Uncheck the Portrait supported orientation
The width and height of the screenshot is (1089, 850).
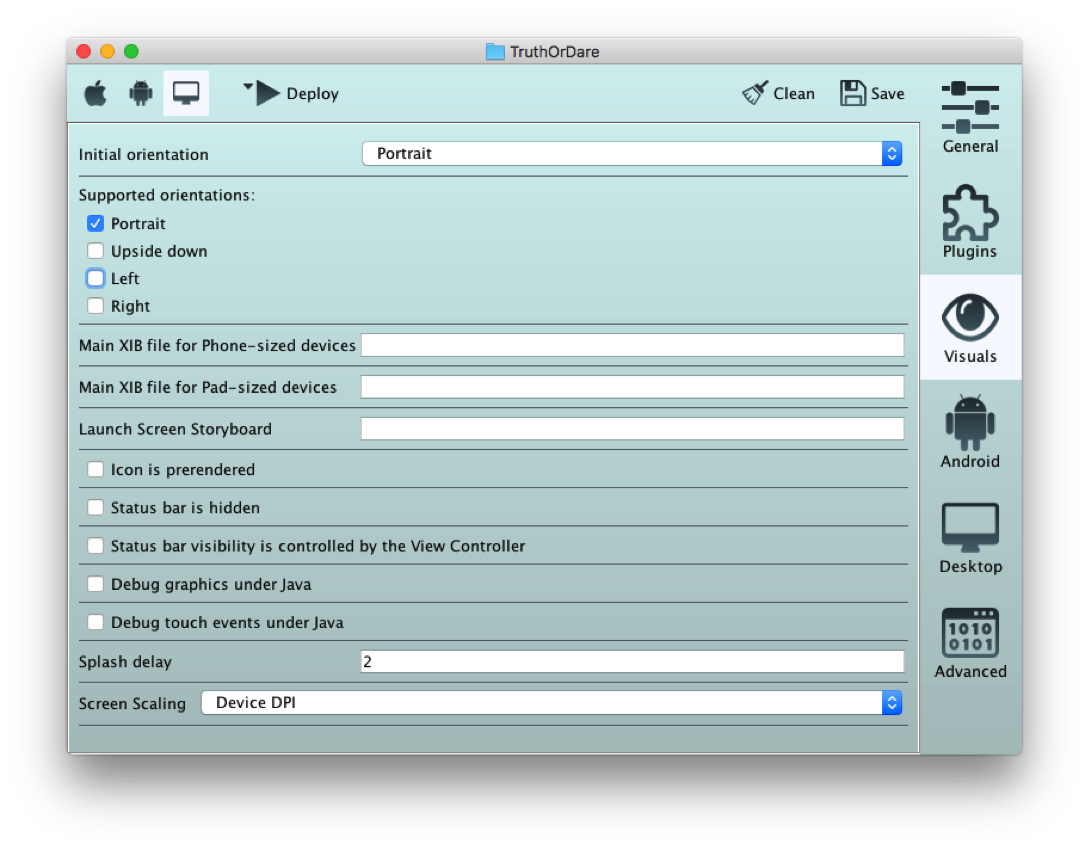click(x=95, y=224)
